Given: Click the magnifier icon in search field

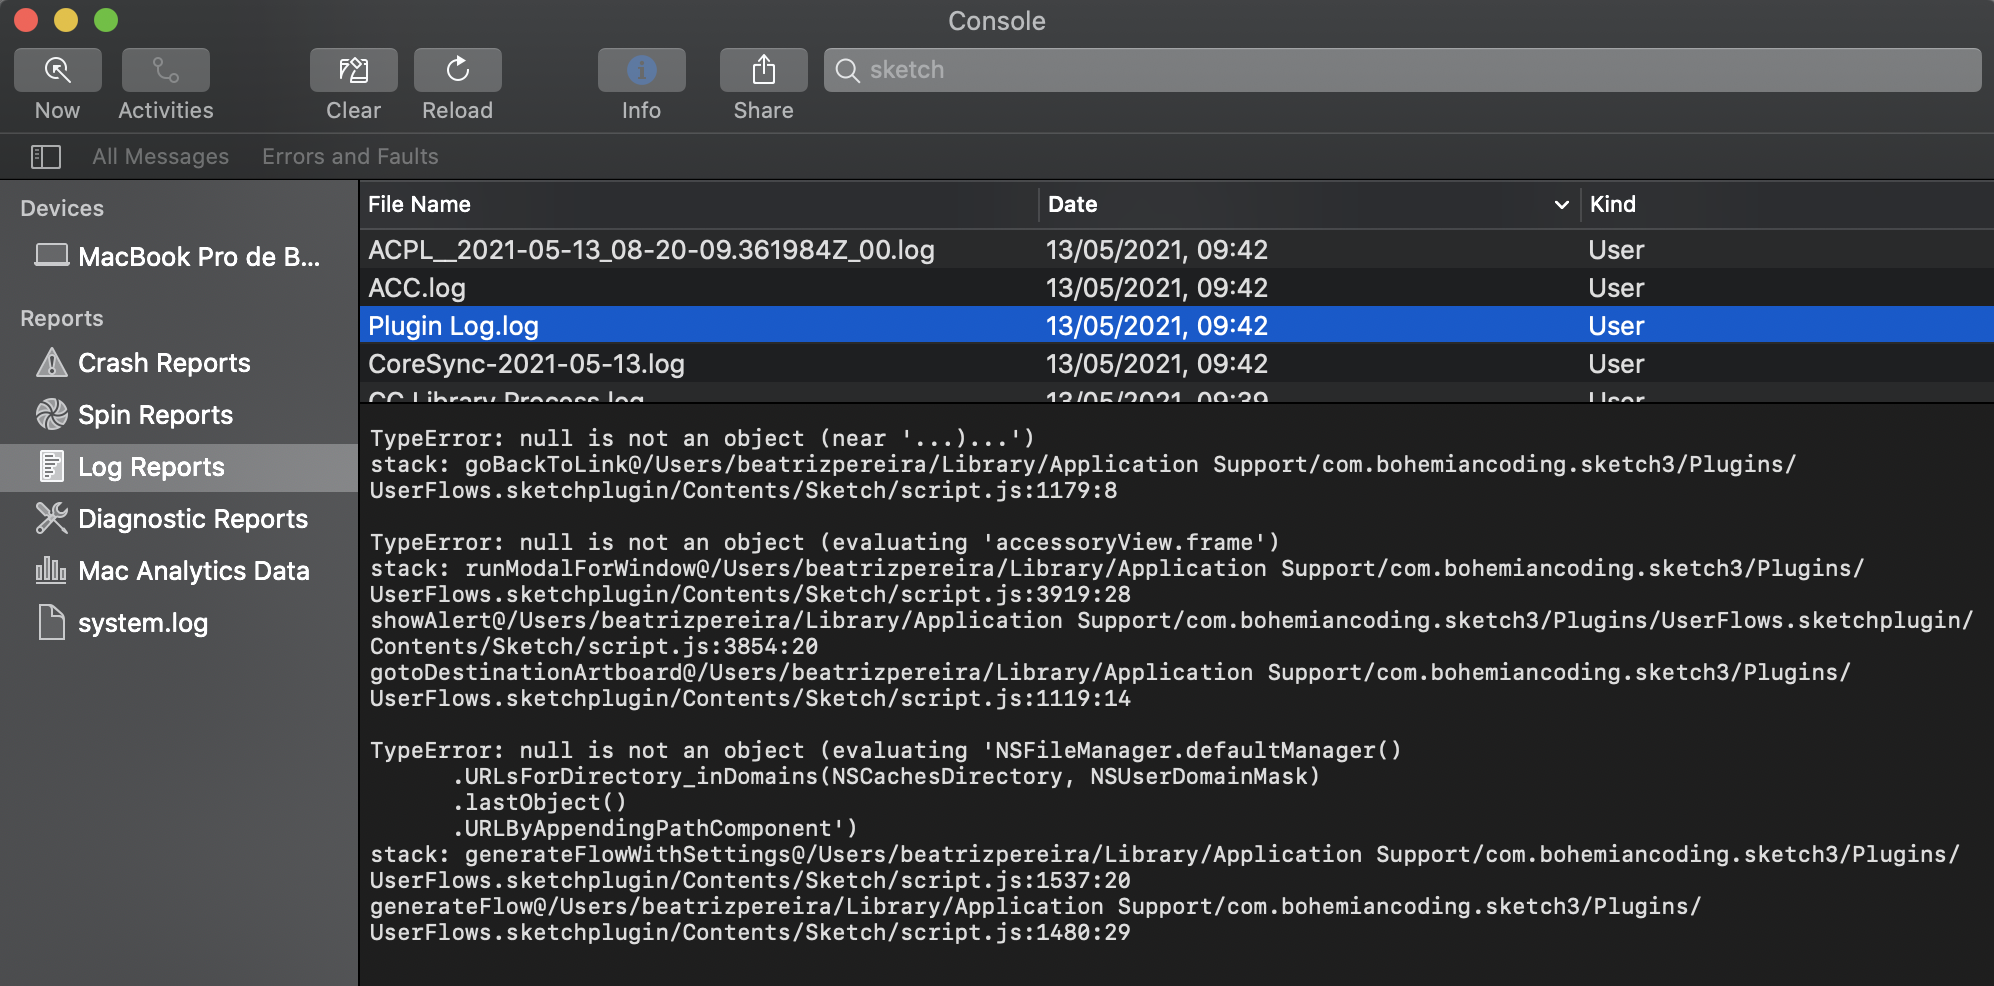Looking at the screenshot, I should pos(847,70).
